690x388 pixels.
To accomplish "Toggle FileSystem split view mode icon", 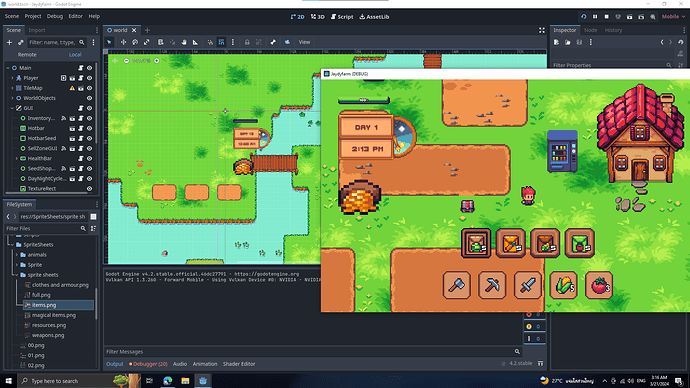I will [93, 216].
